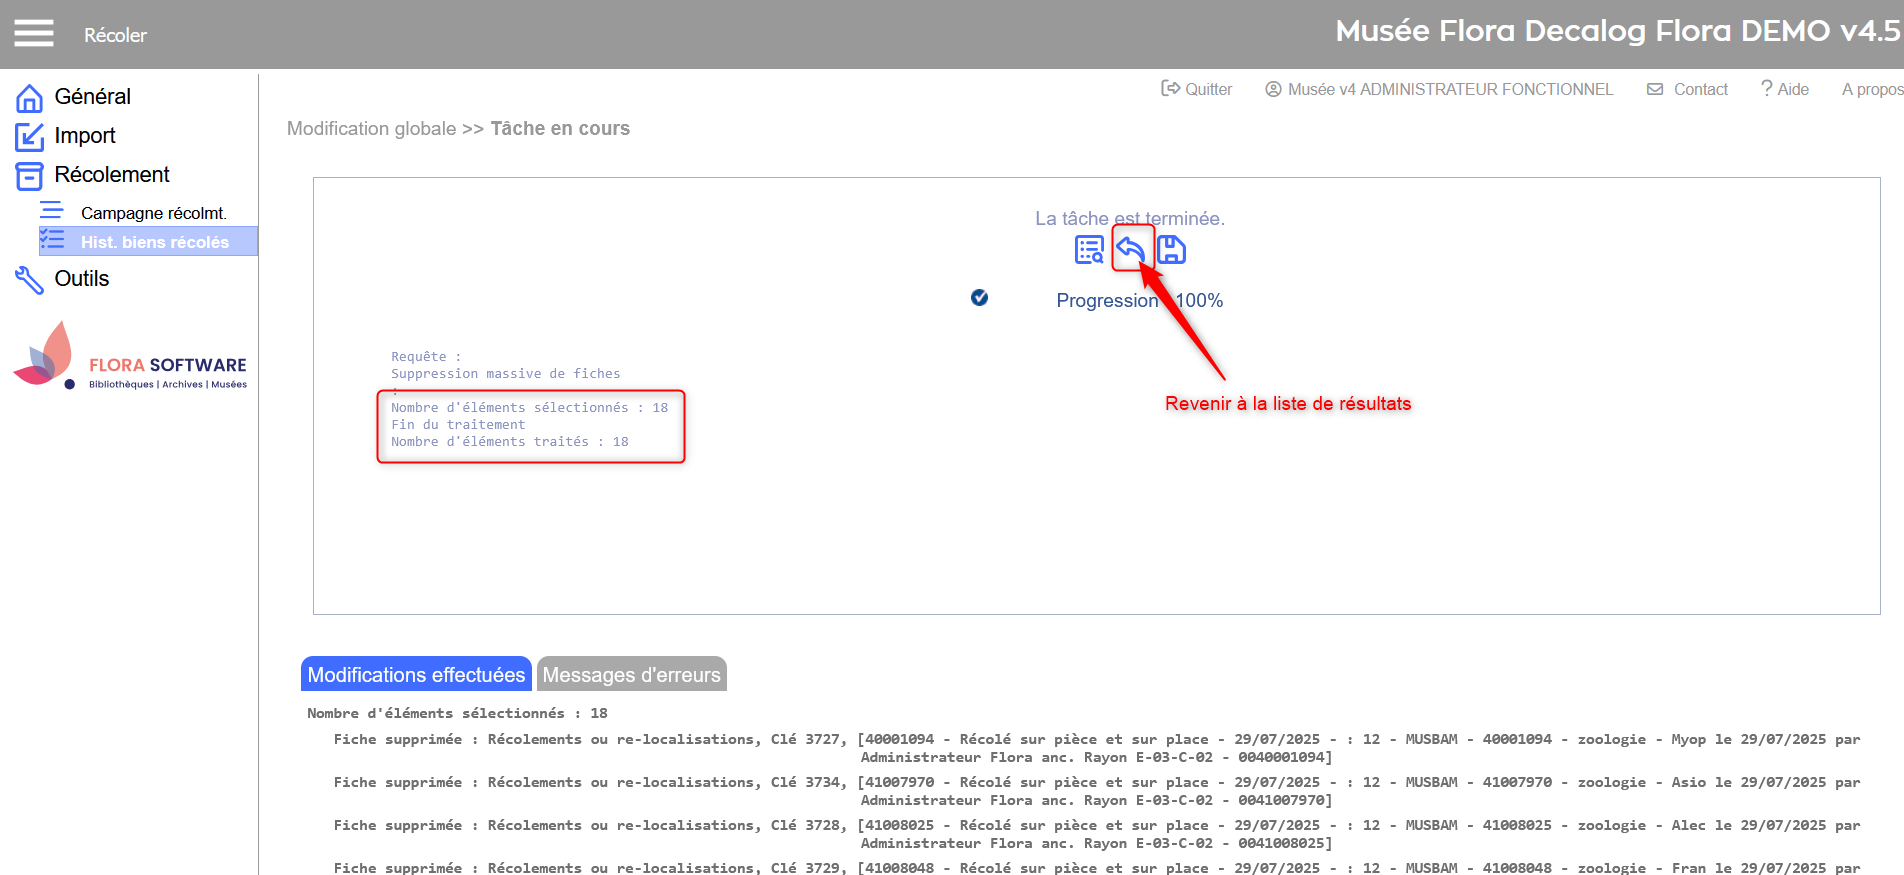The image size is (1904, 875).
Task: Click the Import icon in sidebar
Action: (x=29, y=137)
